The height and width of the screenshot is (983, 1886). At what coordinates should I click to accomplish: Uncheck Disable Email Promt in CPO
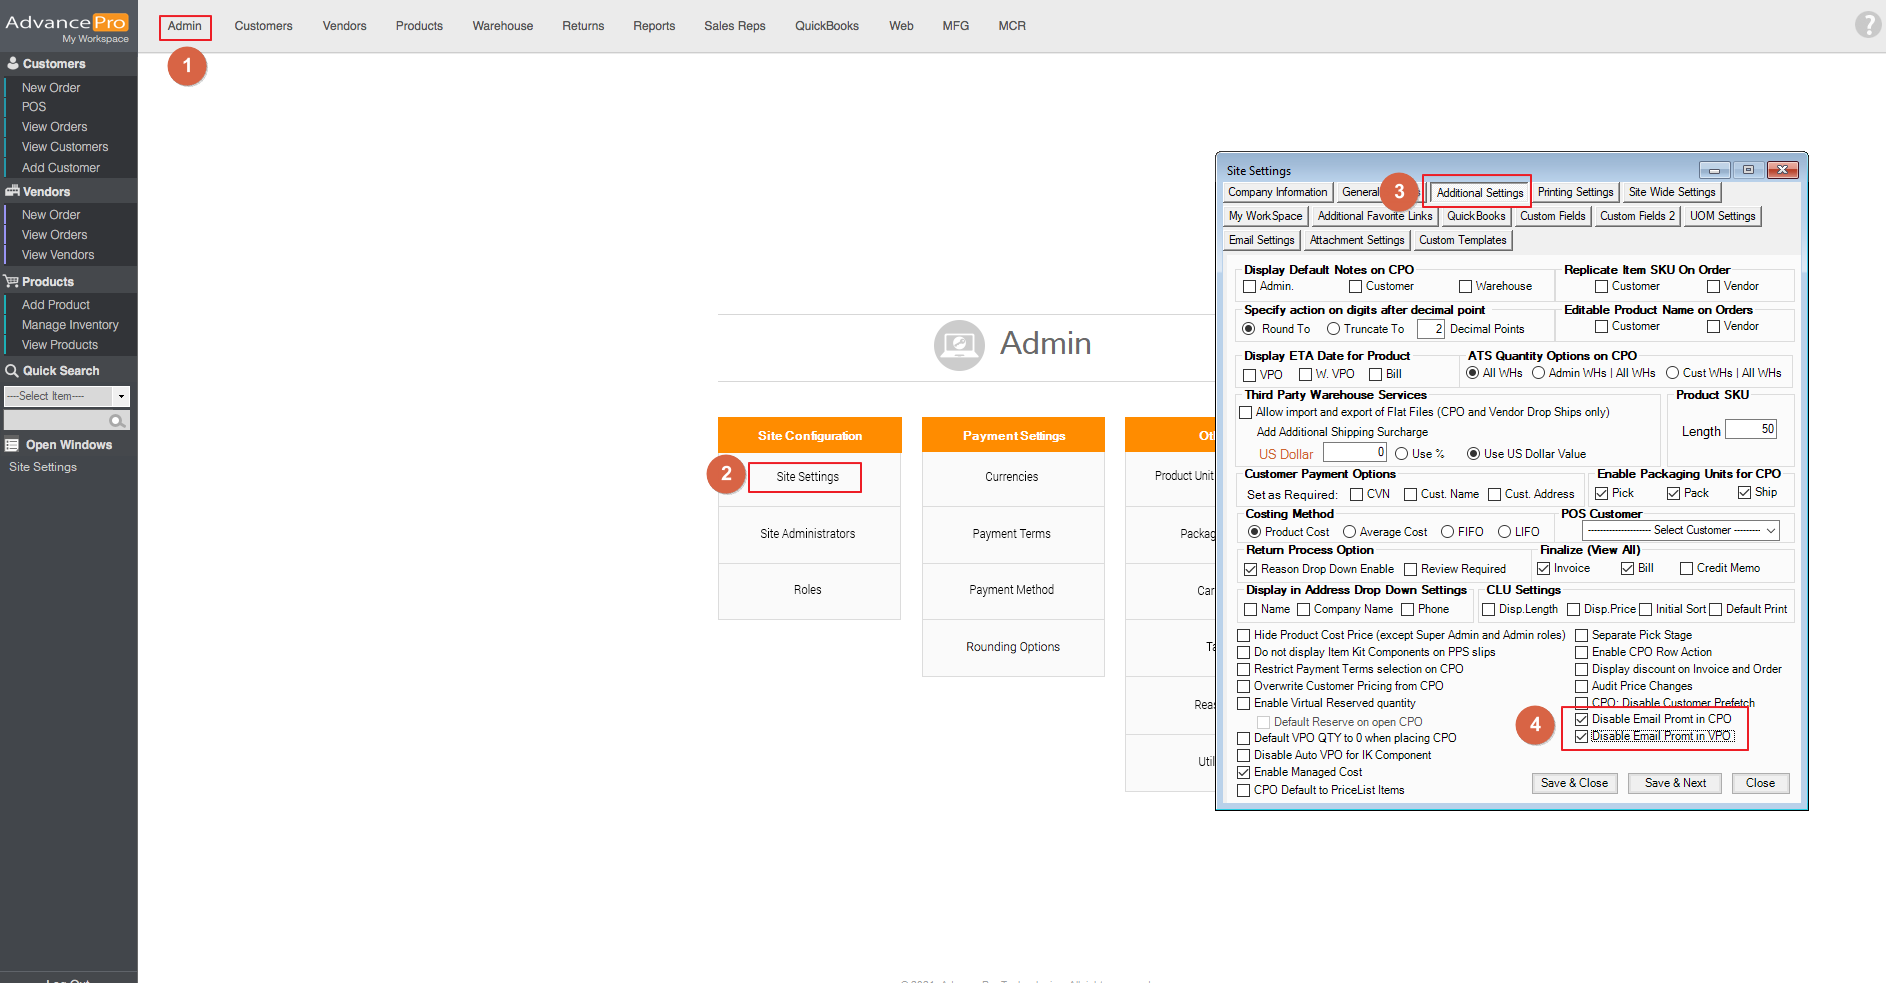click(x=1582, y=719)
